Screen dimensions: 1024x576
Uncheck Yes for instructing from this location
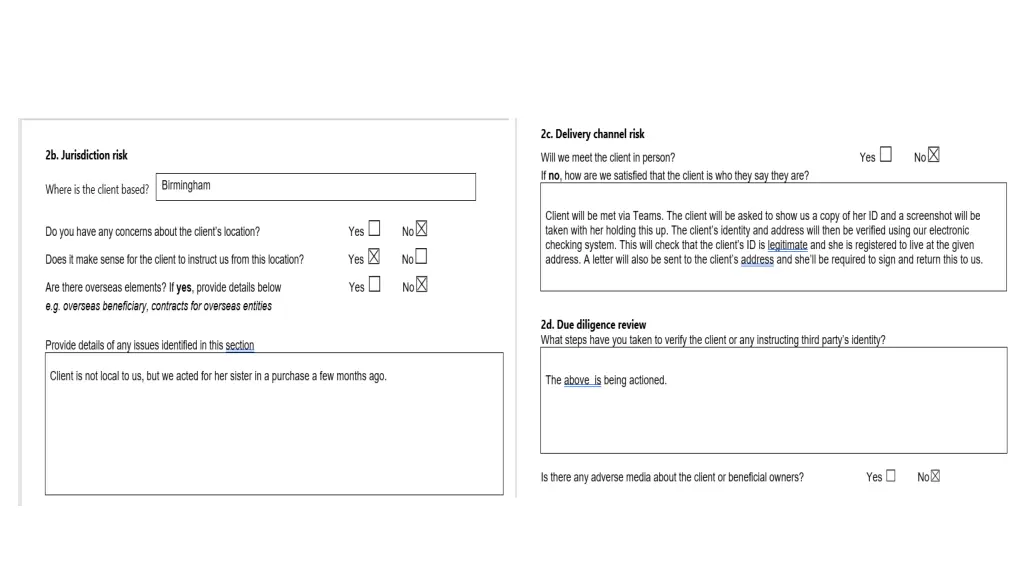click(374, 257)
